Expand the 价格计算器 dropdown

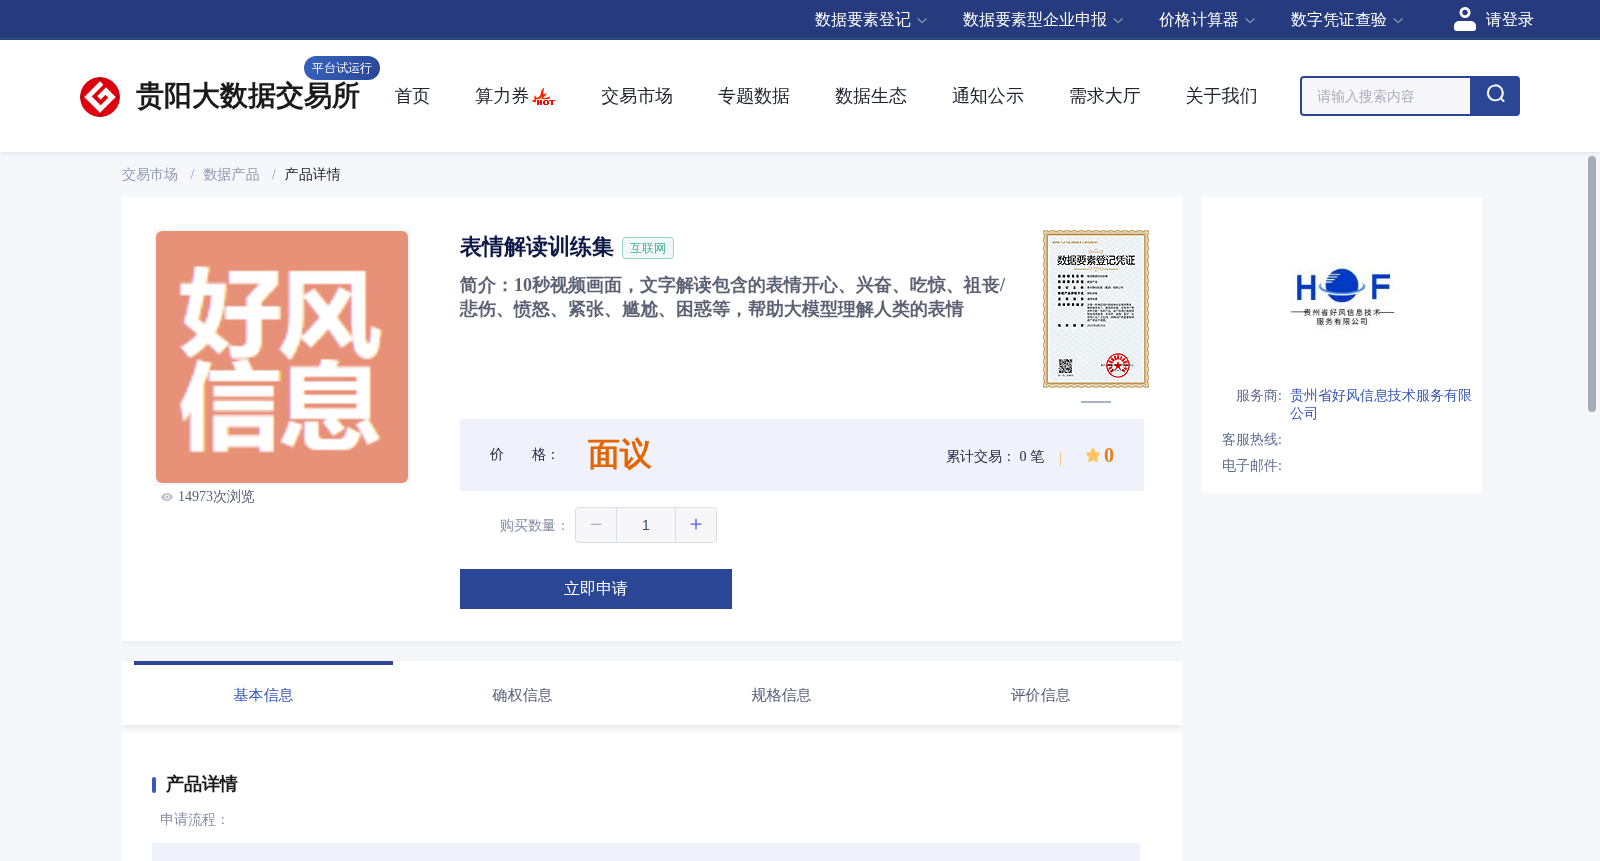(1206, 20)
